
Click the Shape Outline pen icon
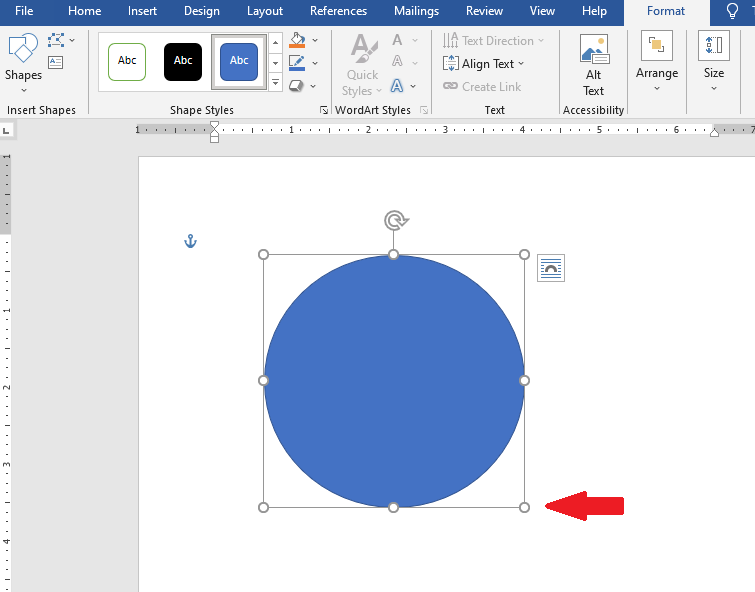tap(297, 63)
